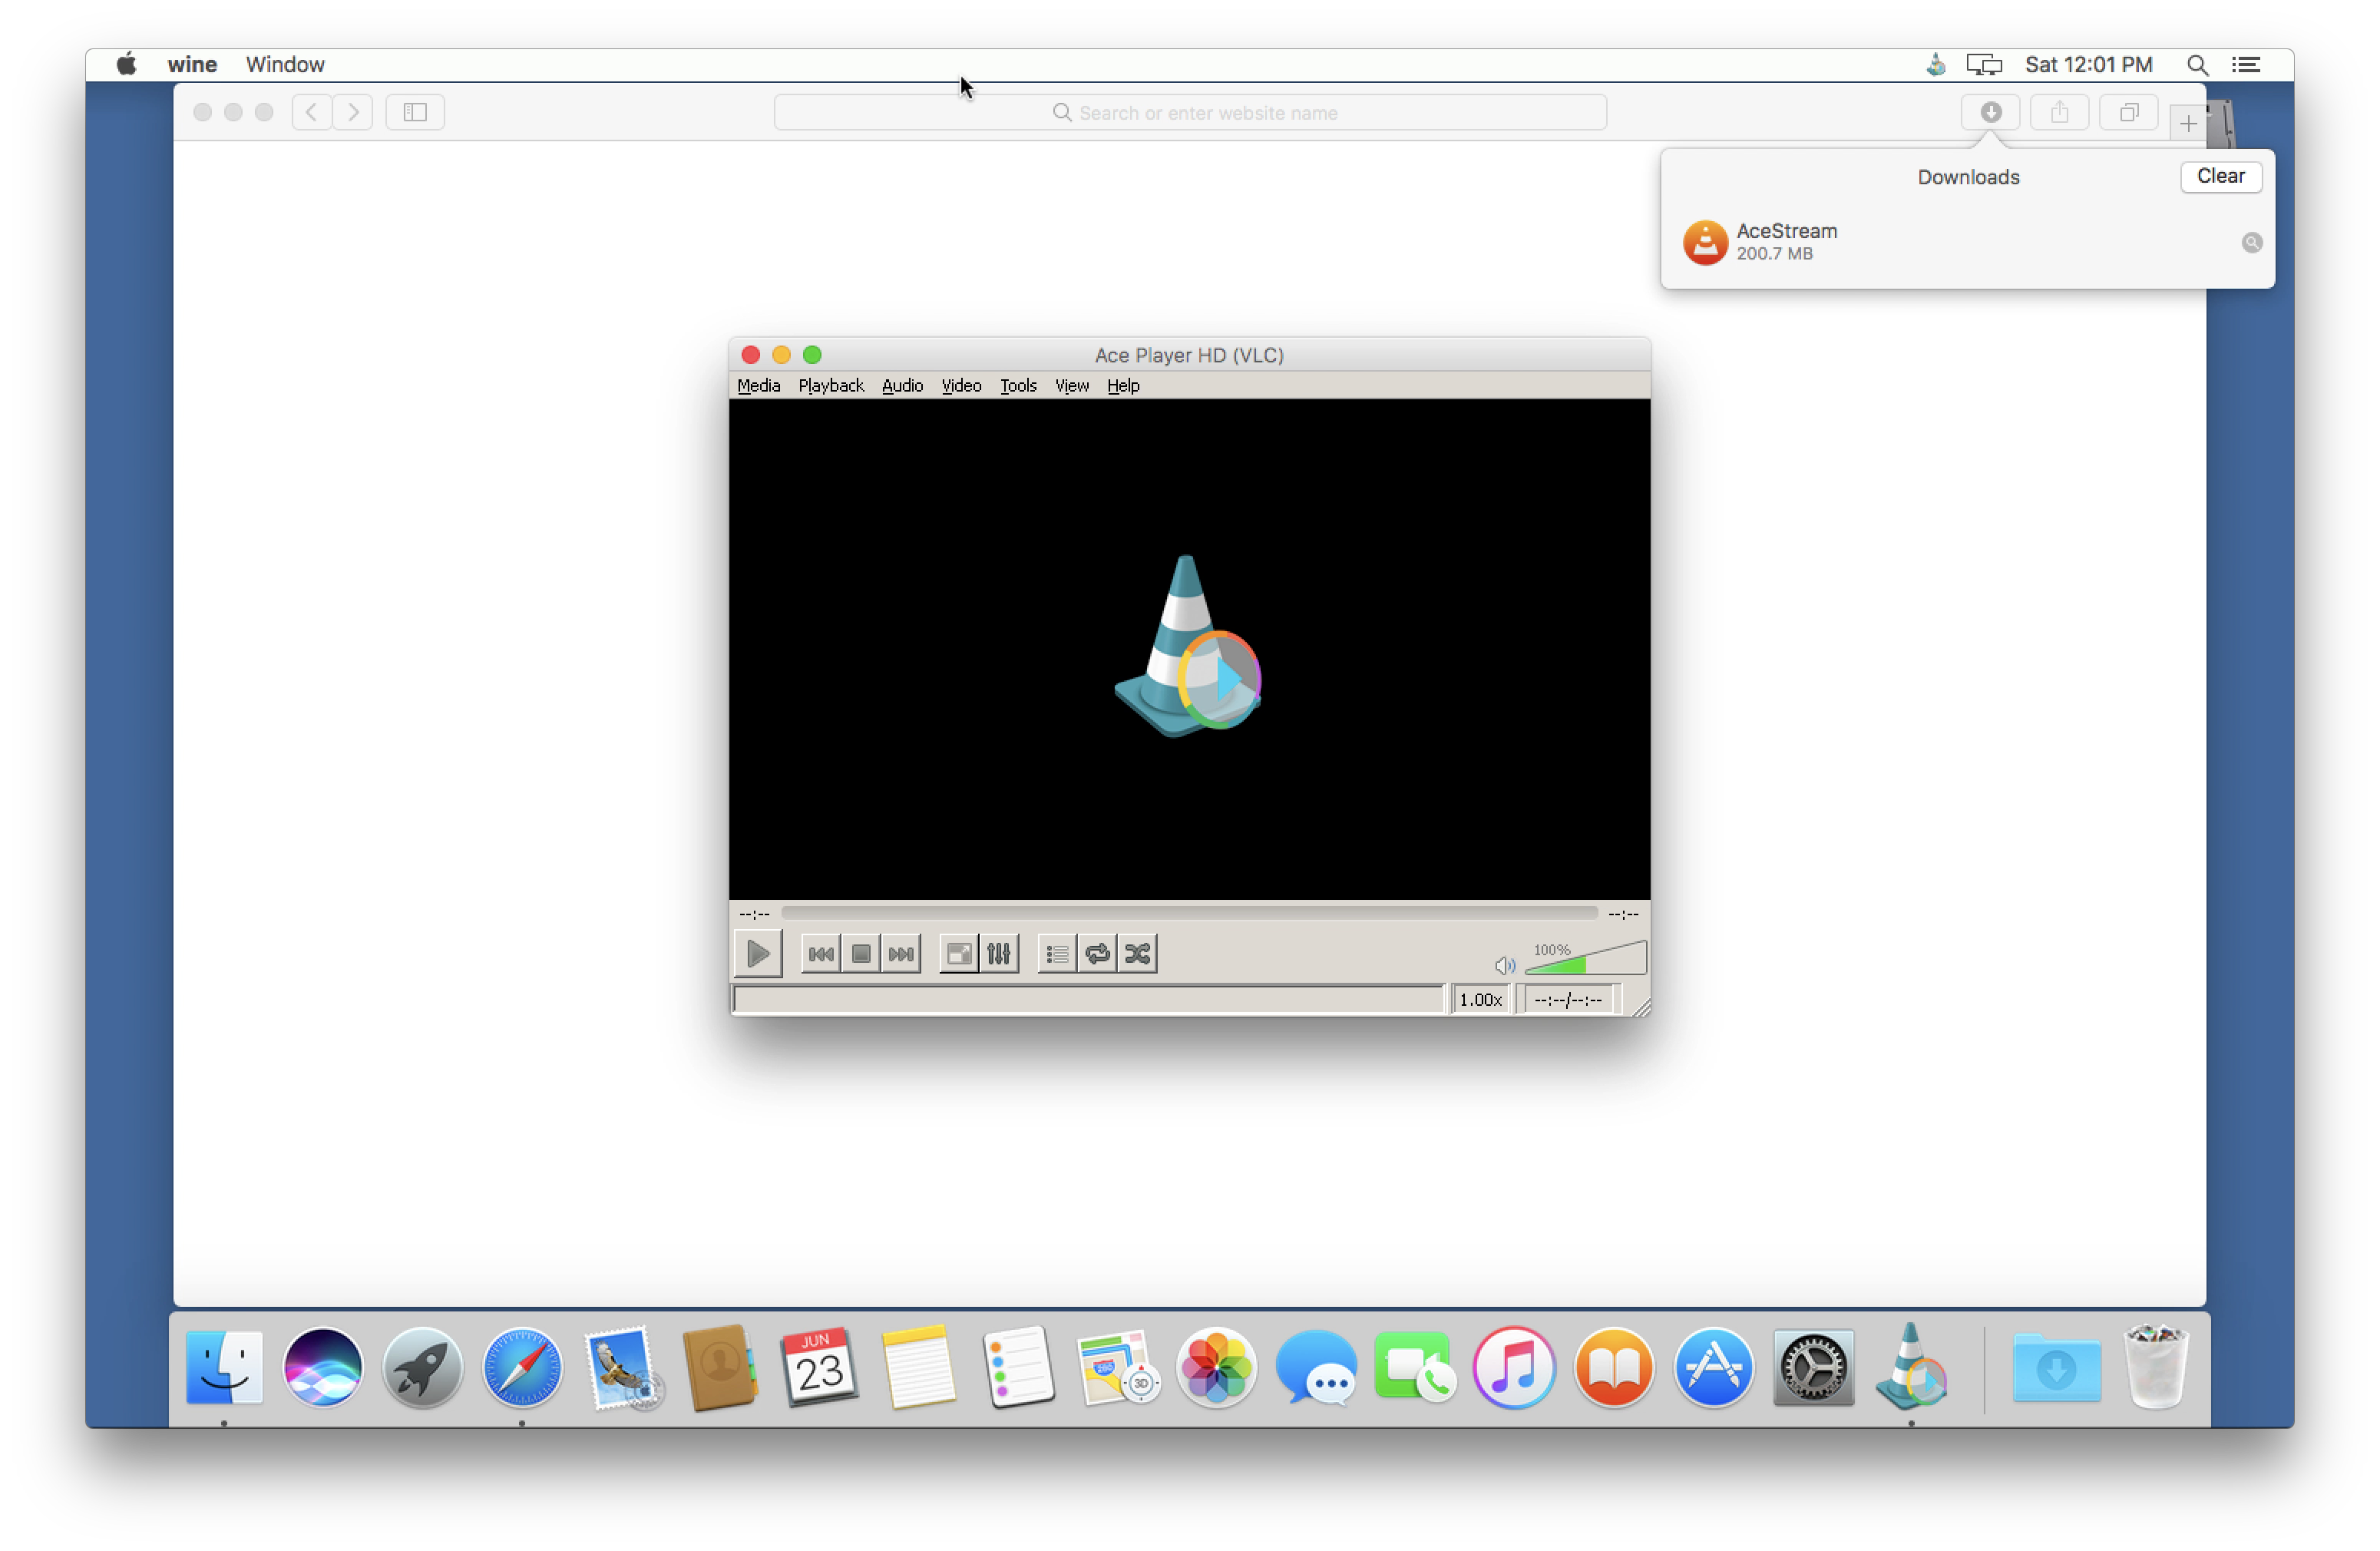This screenshot has width=2380, height=1551.
Task: Expand the Window menu in menu bar
Action: tap(283, 64)
